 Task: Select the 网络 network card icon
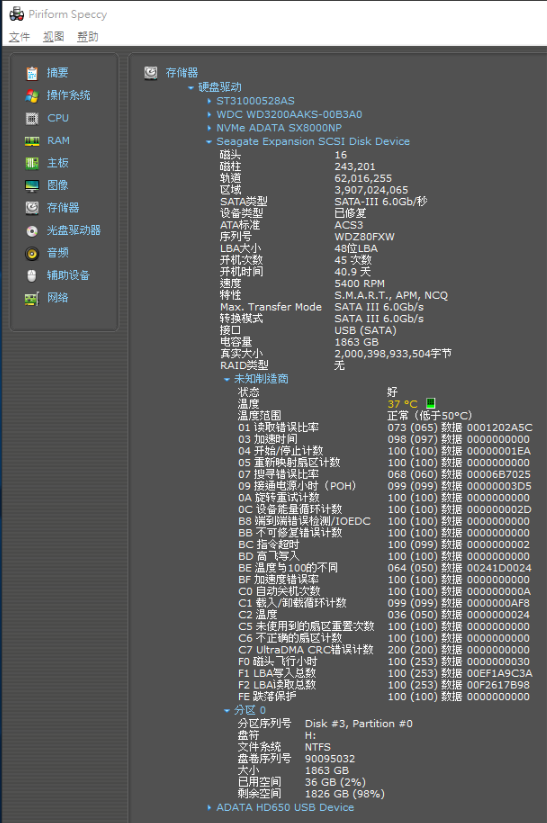pos(32,298)
